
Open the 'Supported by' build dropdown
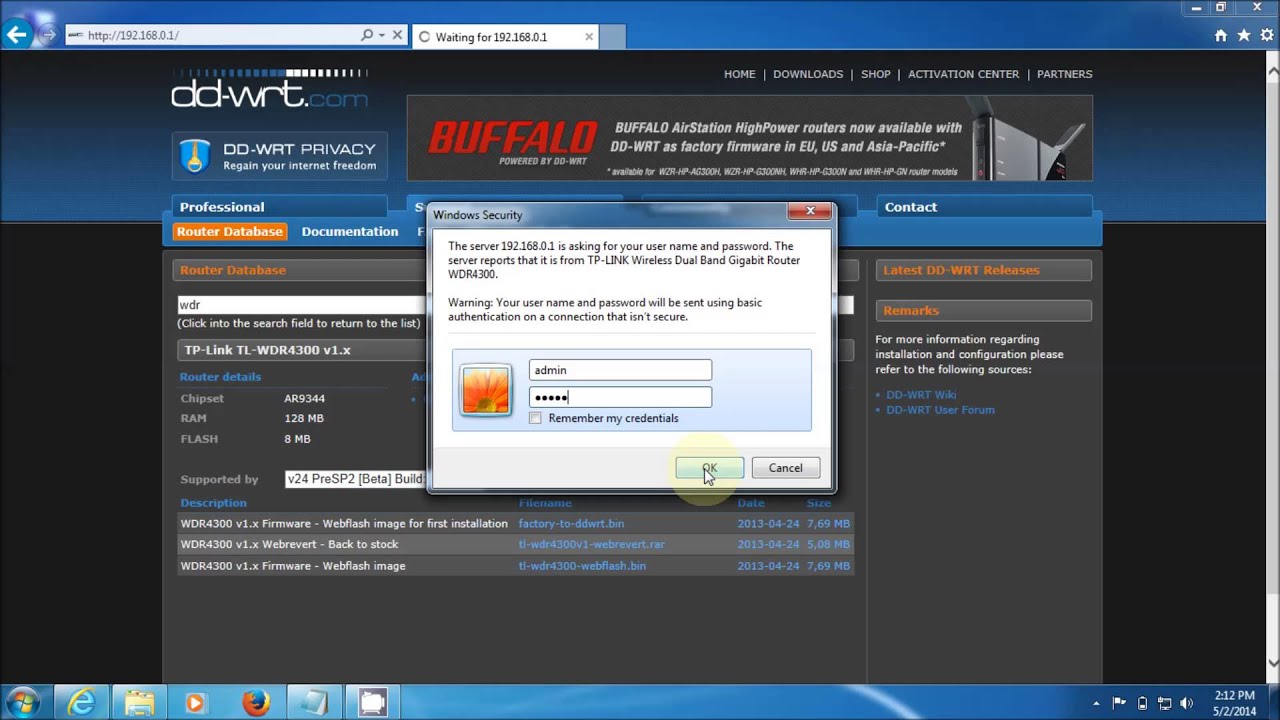[355, 479]
